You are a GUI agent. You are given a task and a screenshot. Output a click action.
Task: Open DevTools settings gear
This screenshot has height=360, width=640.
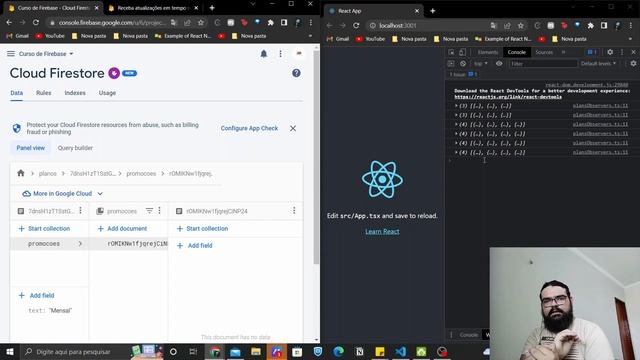610,52
